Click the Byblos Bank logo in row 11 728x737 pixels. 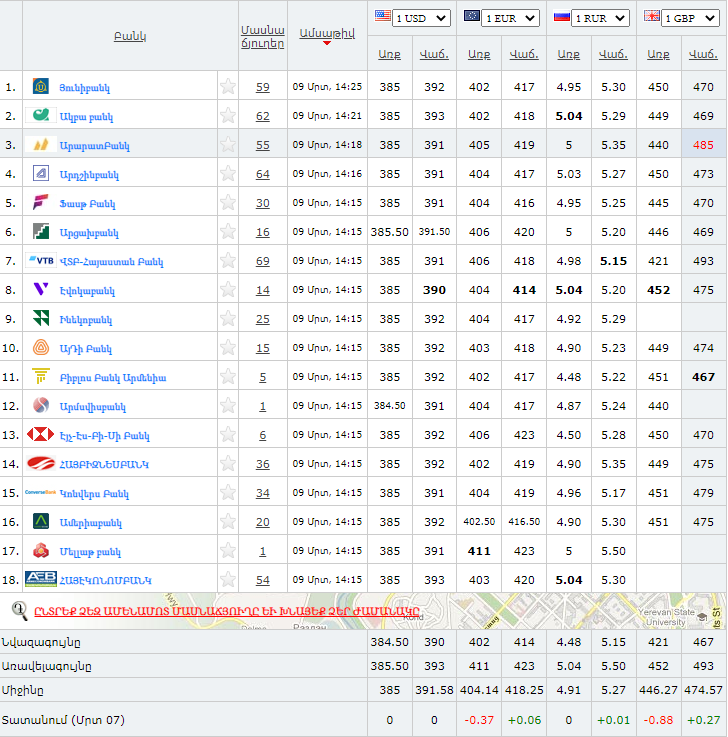[41, 376]
